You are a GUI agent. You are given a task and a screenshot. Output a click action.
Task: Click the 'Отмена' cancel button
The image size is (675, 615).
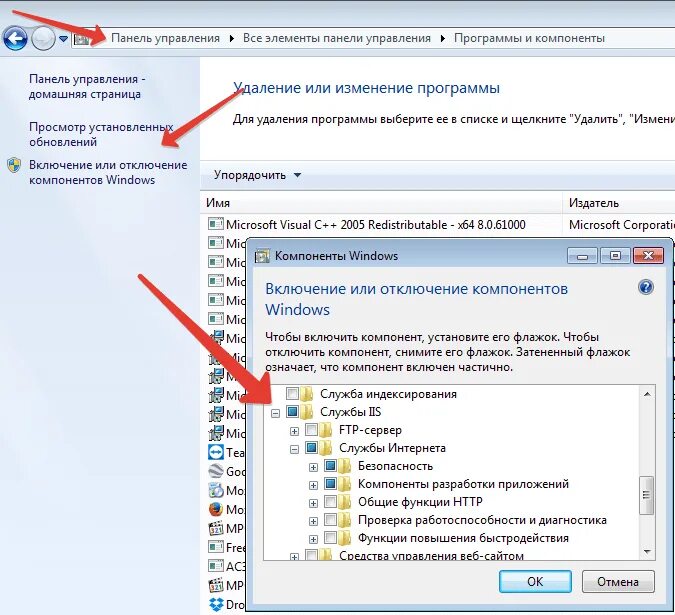pyautogui.click(x=618, y=581)
